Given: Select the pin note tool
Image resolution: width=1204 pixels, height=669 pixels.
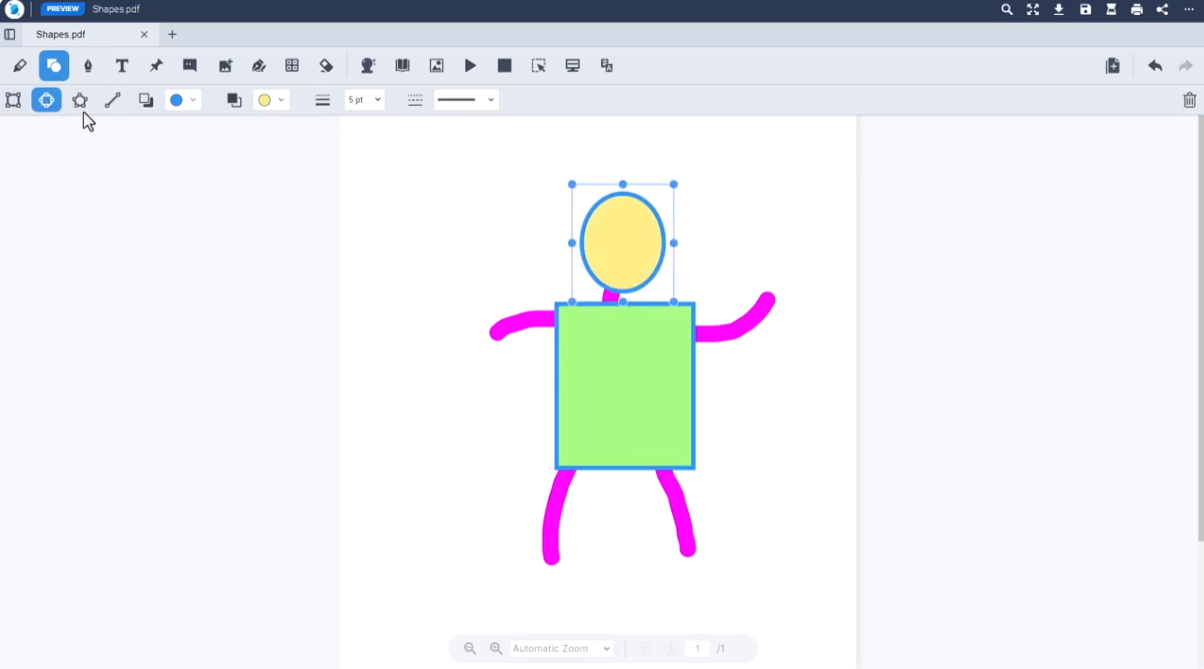Looking at the screenshot, I should pyautogui.click(x=156, y=66).
